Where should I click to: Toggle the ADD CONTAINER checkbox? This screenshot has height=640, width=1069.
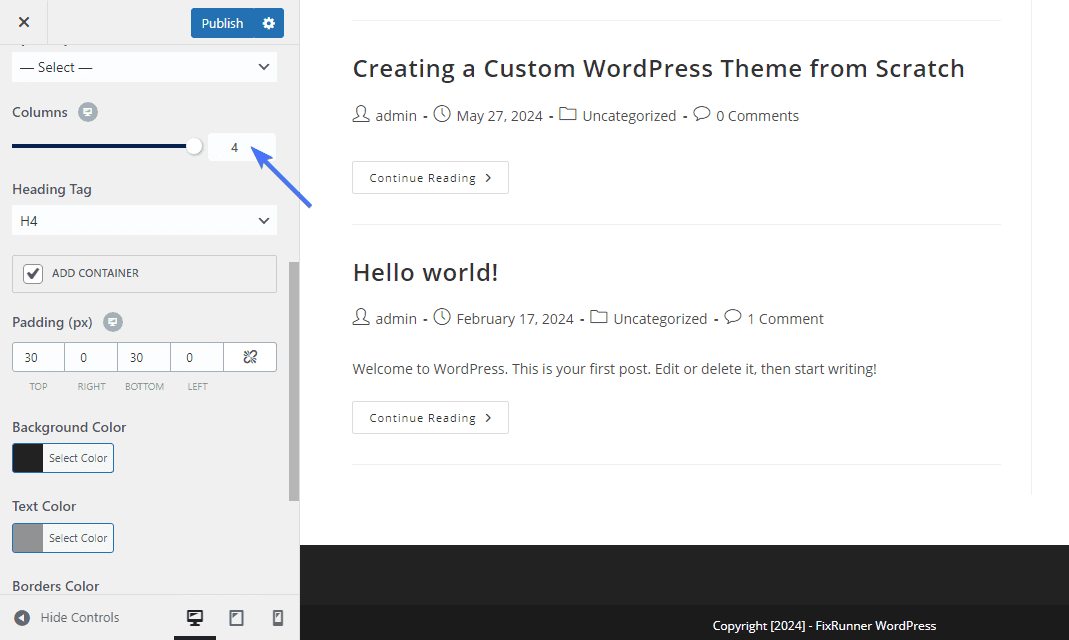point(33,273)
